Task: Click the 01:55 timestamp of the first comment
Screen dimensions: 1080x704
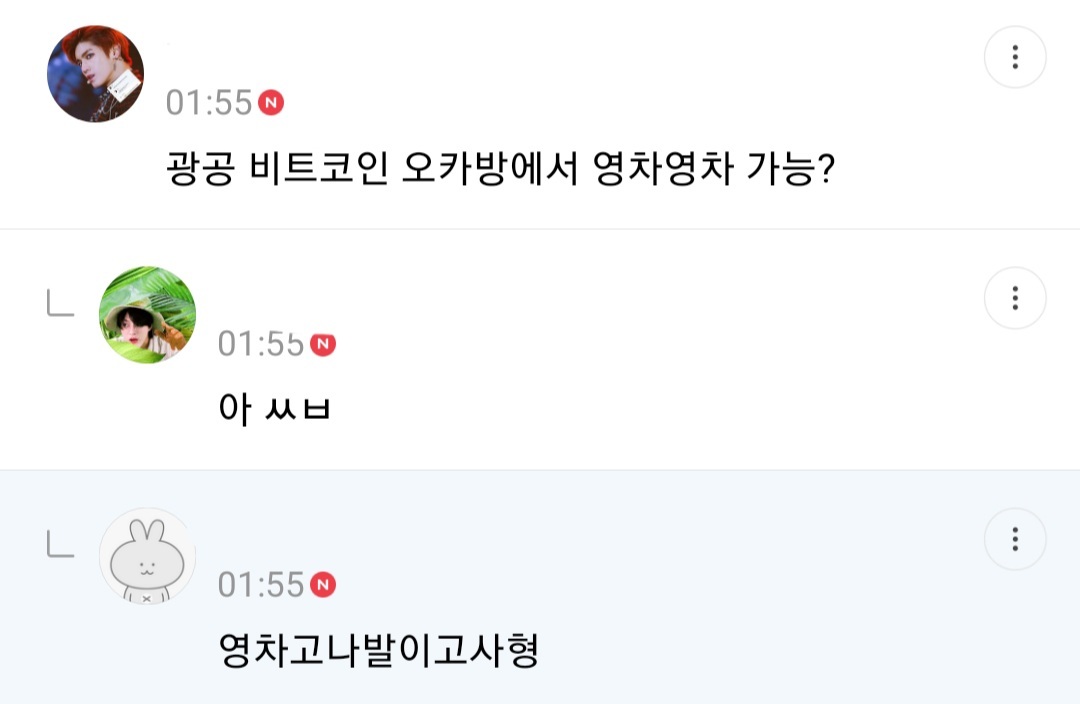Action: click(x=207, y=101)
